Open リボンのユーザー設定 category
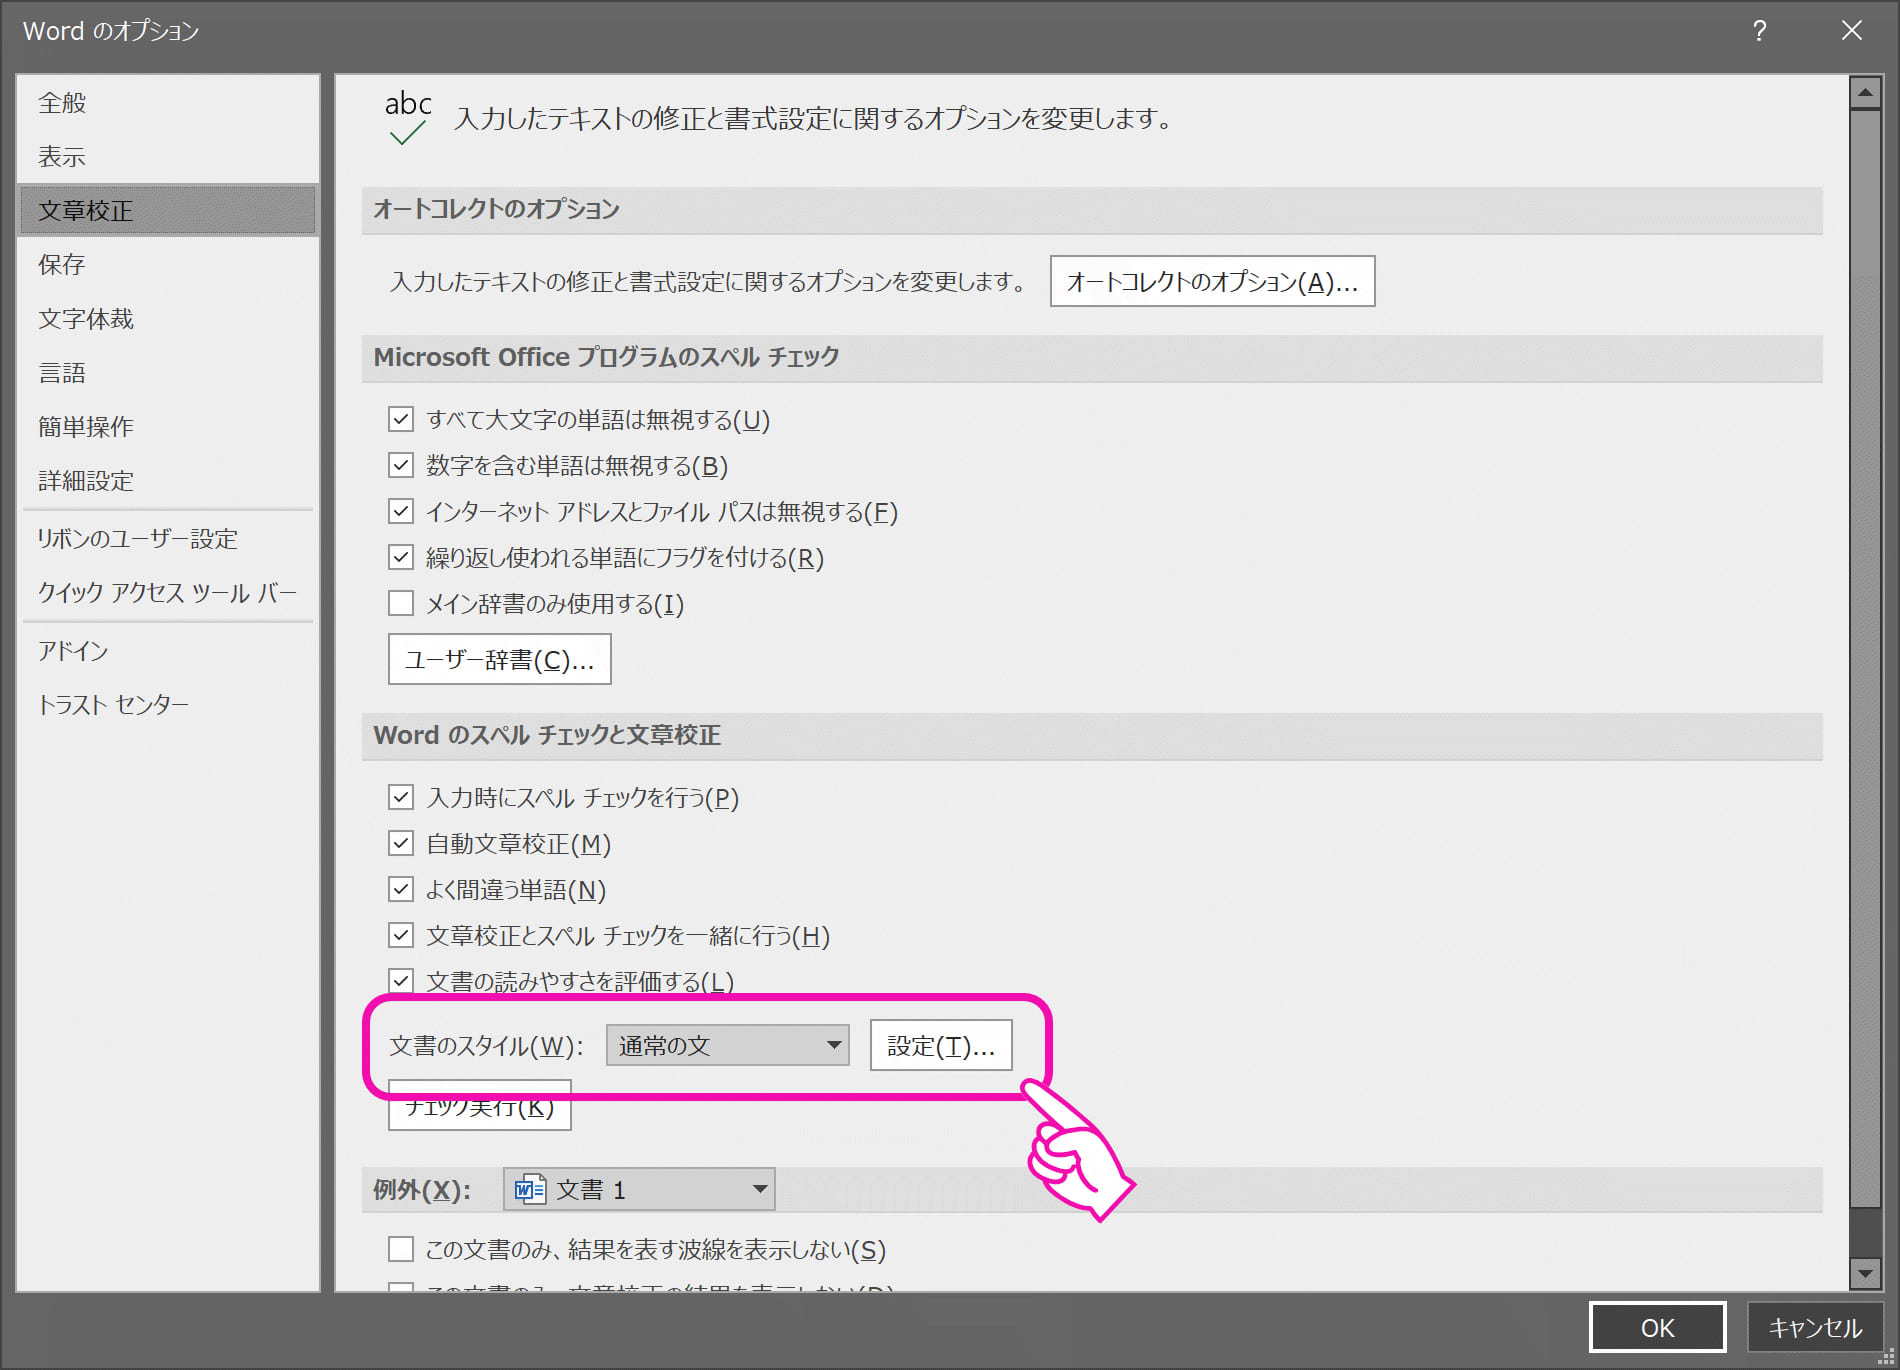 [167, 539]
